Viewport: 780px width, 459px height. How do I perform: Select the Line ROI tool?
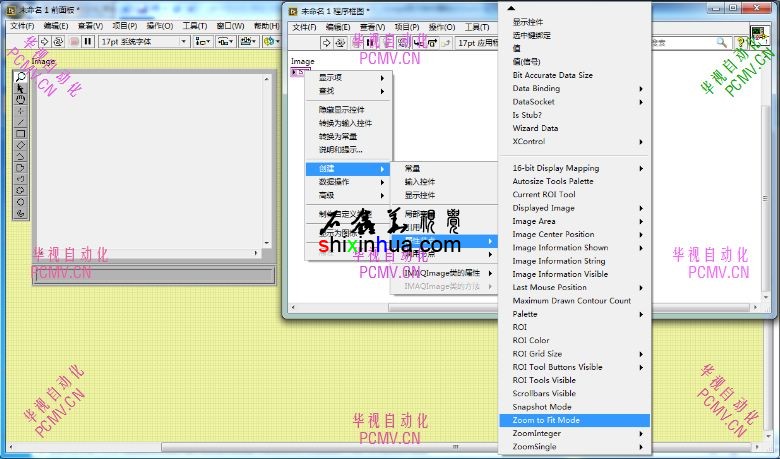pyautogui.click(x=20, y=122)
